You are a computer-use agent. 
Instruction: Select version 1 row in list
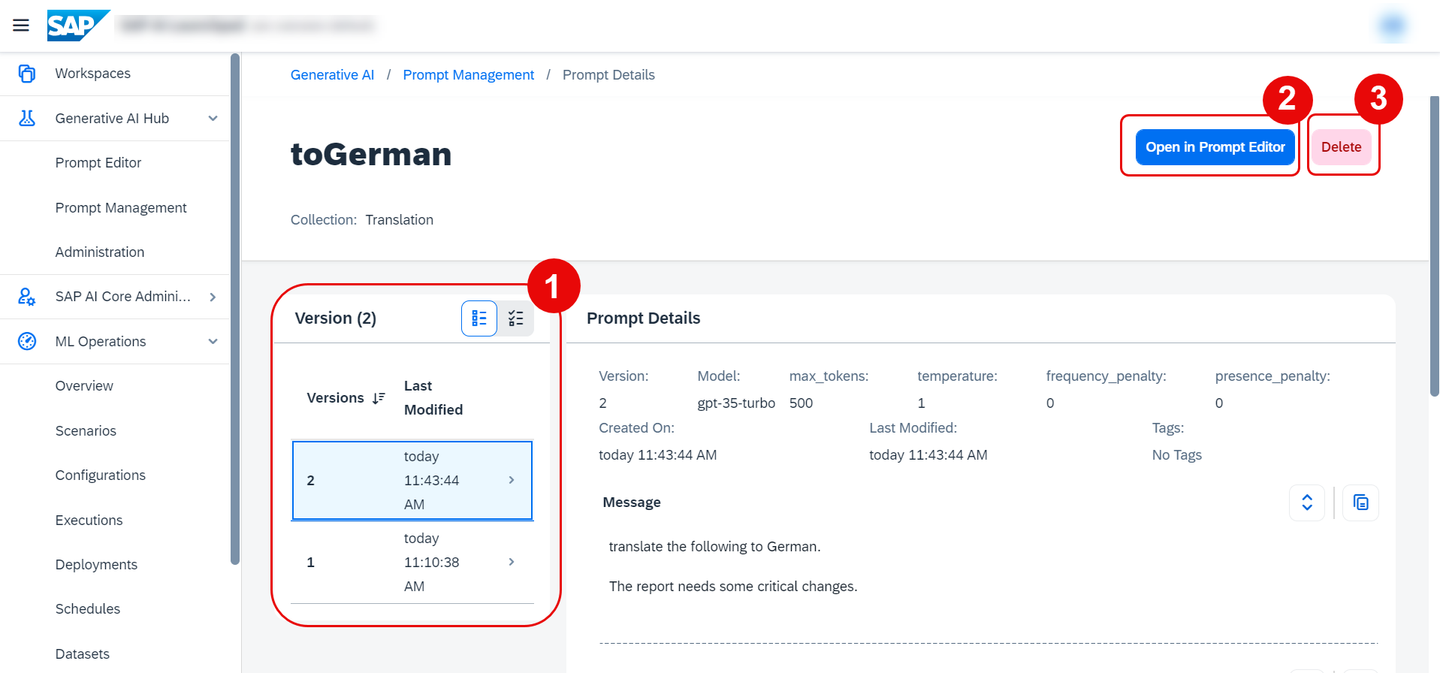coord(412,562)
